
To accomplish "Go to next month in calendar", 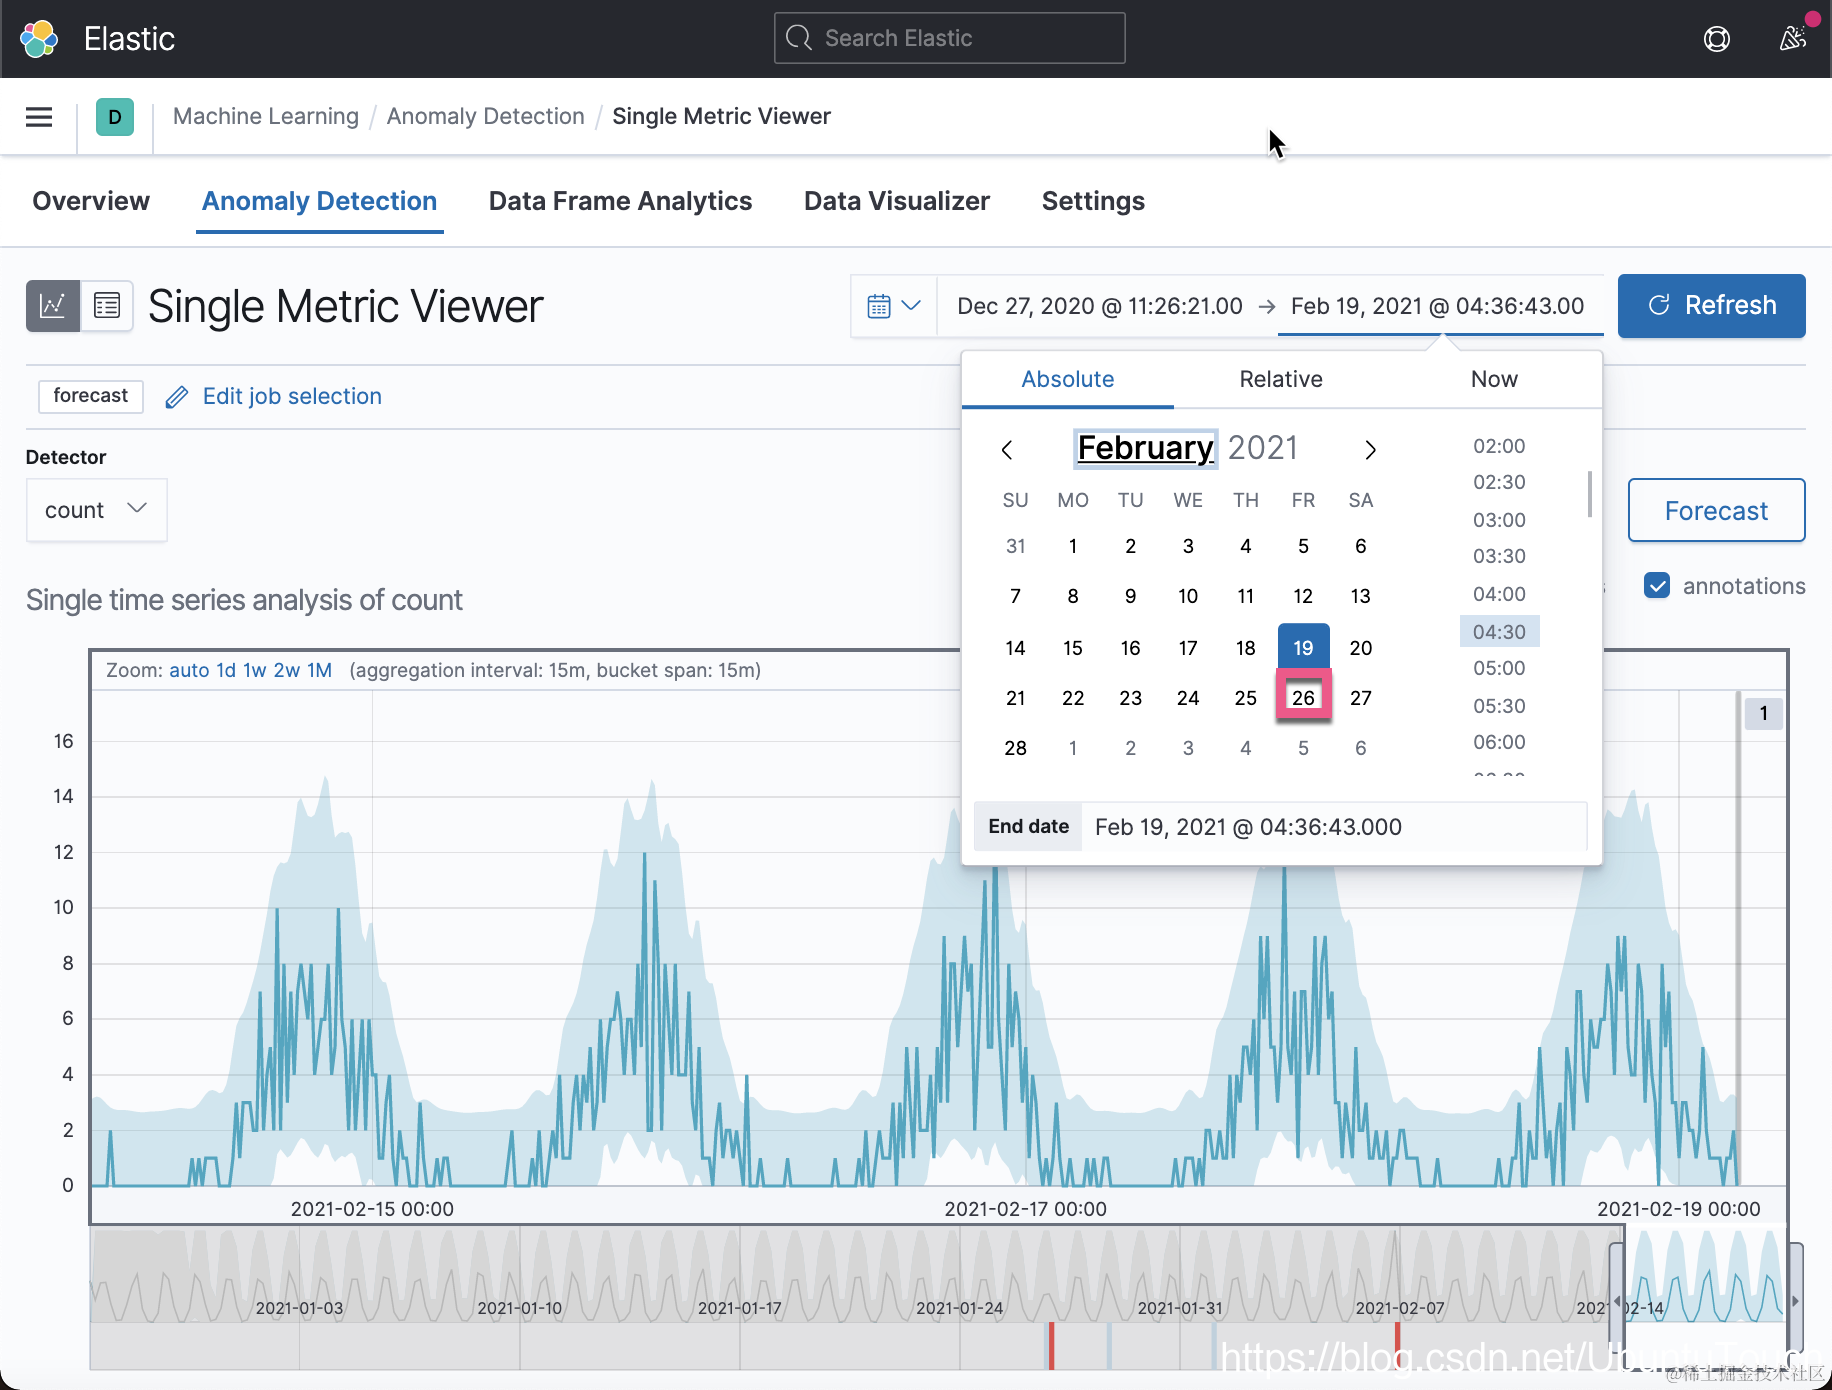I will point(1370,450).
